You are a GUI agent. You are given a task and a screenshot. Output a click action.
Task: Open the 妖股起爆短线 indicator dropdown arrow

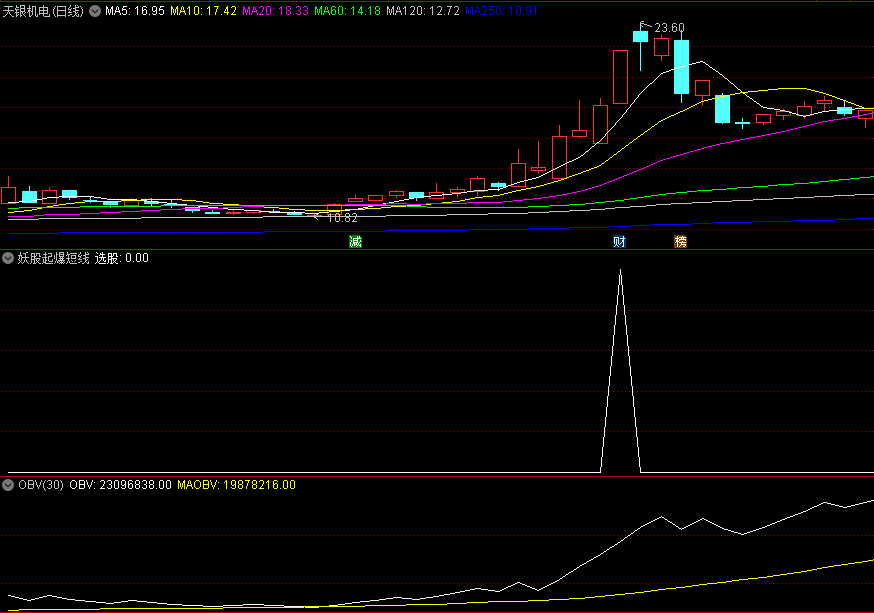point(8,258)
